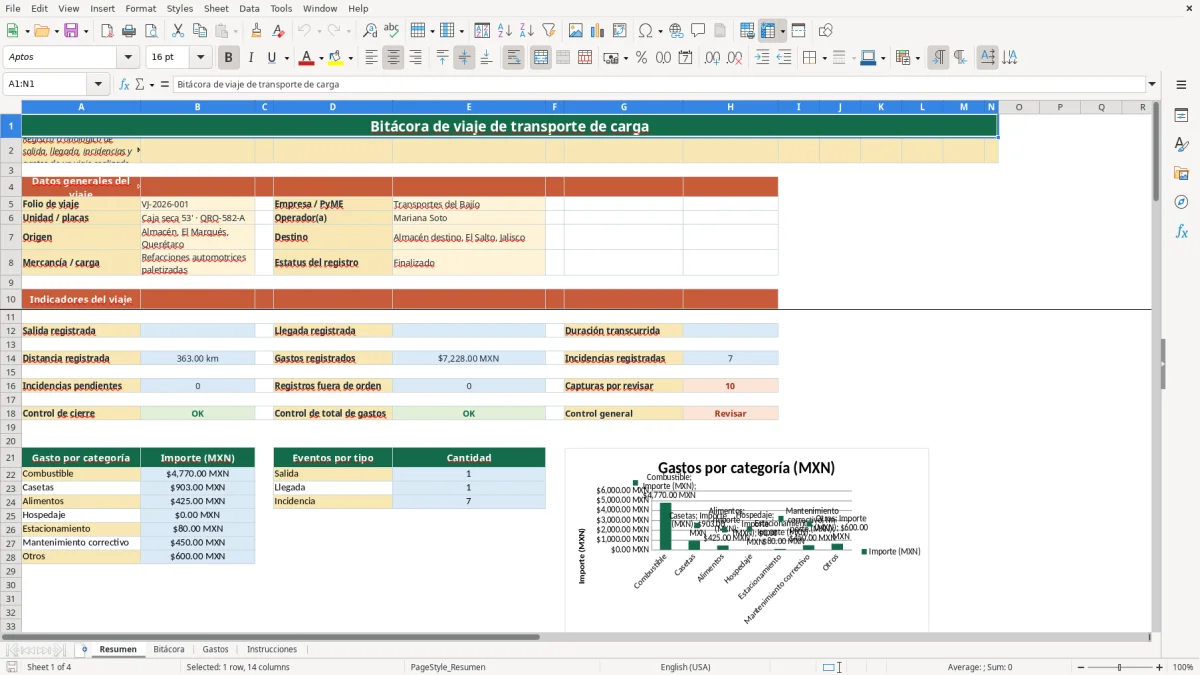The height and width of the screenshot is (675, 1200).
Task: Click the Increase Indent icon
Action: 762,58
